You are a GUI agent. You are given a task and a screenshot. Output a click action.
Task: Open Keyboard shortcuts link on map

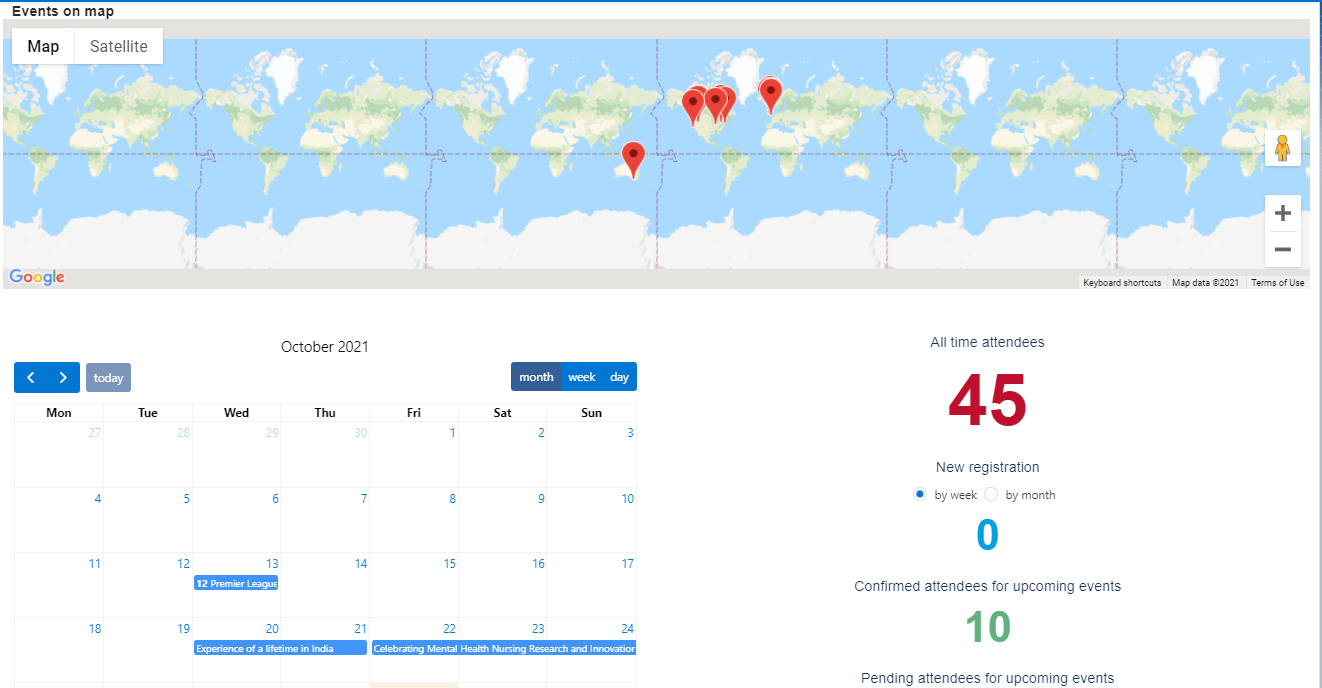point(1122,283)
